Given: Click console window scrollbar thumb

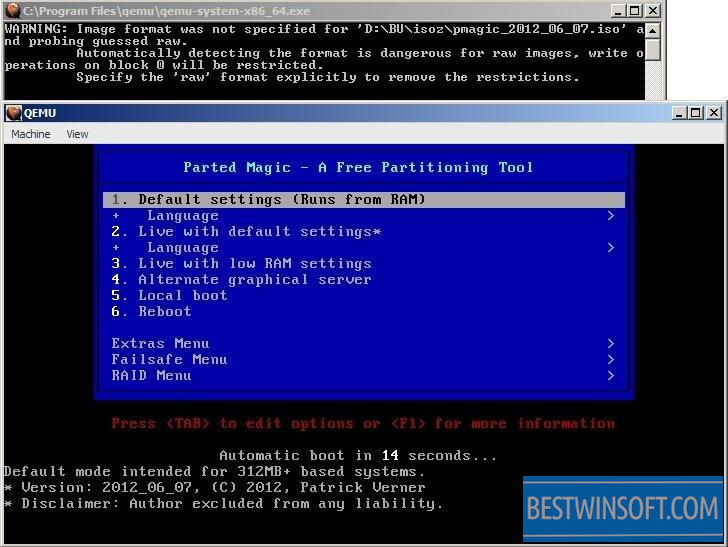Looking at the screenshot, I should coord(653,49).
